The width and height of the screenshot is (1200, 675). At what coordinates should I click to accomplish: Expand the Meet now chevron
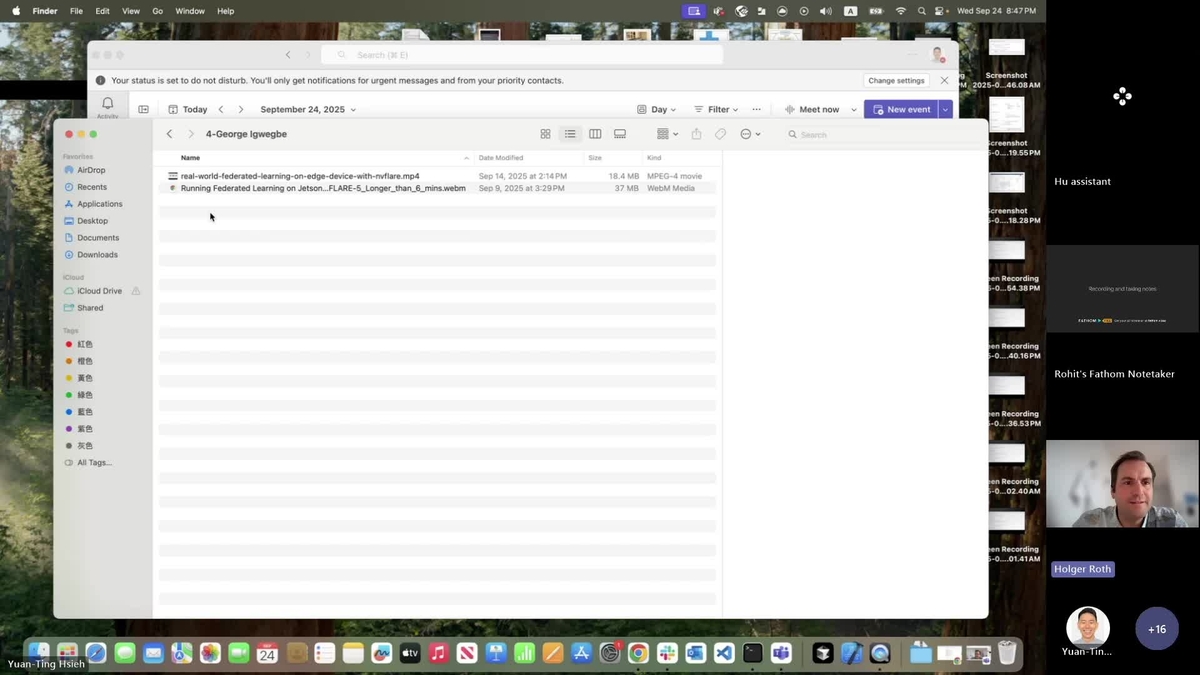click(x=854, y=110)
